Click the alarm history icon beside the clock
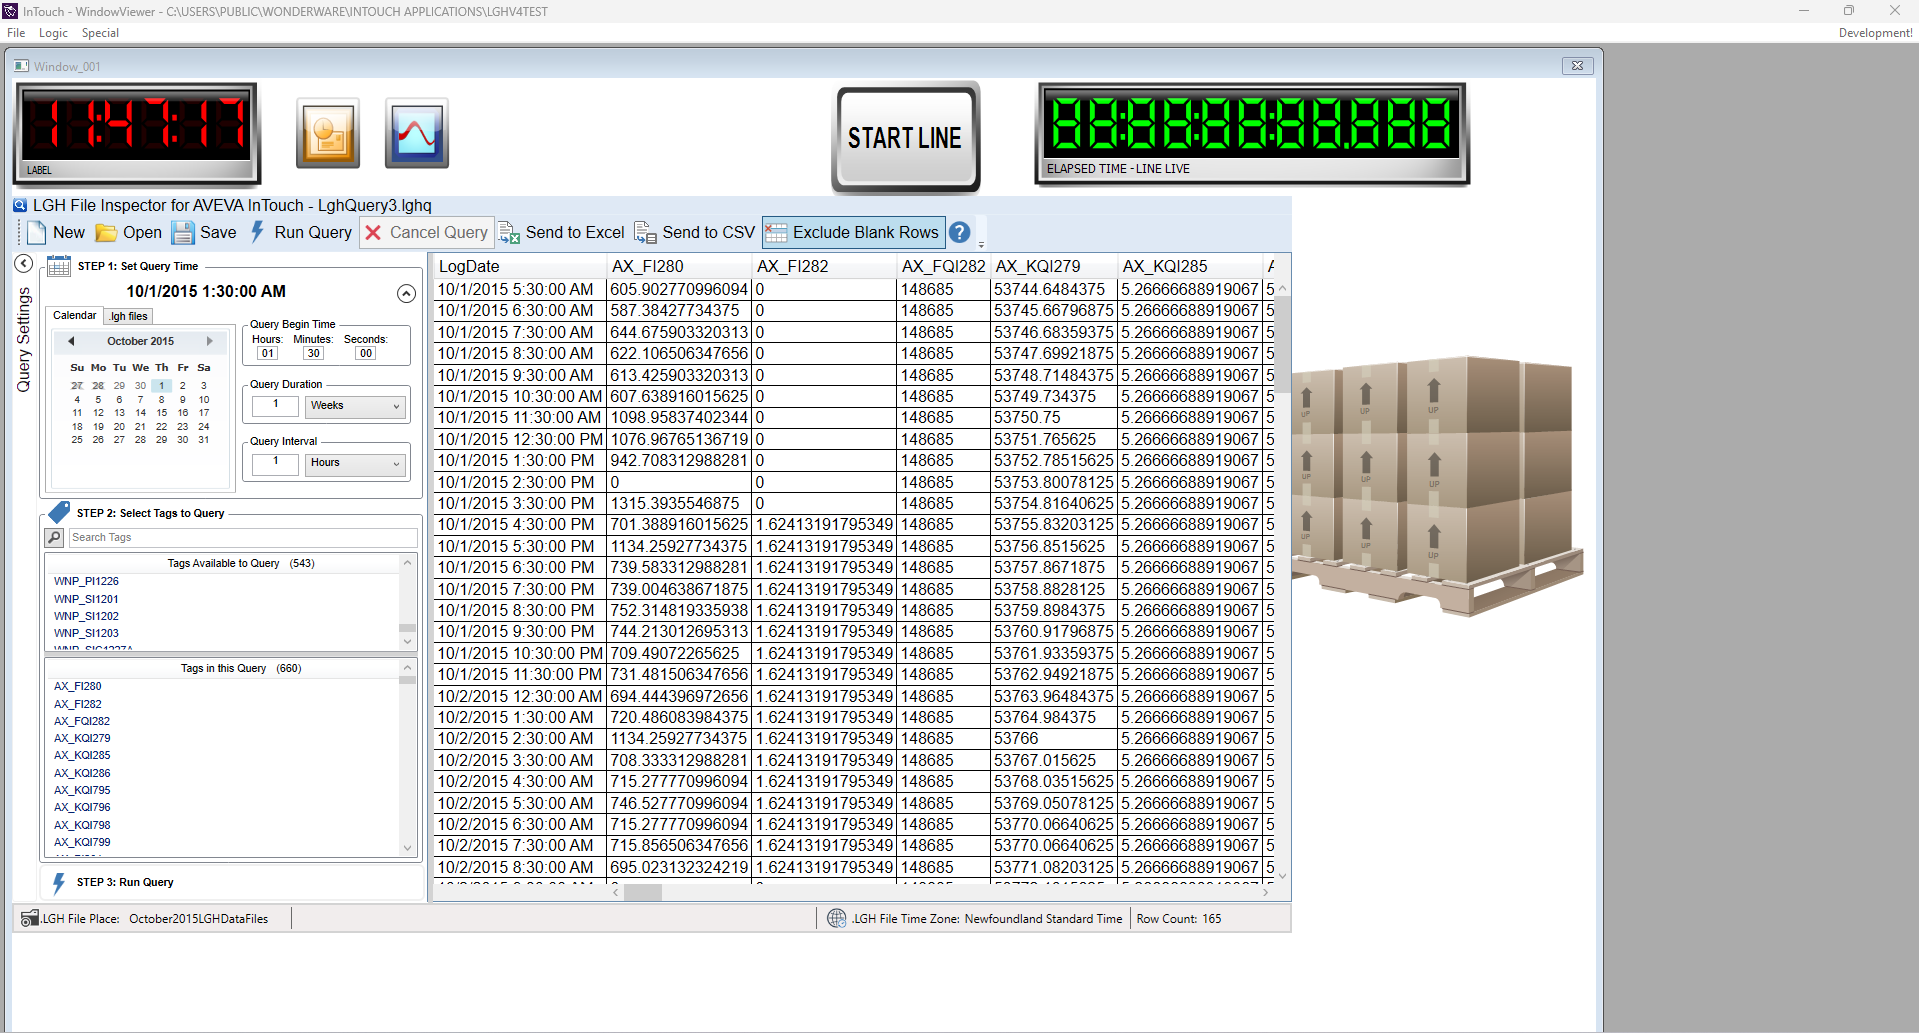This screenshot has height=1033, width=1919. pos(328,132)
